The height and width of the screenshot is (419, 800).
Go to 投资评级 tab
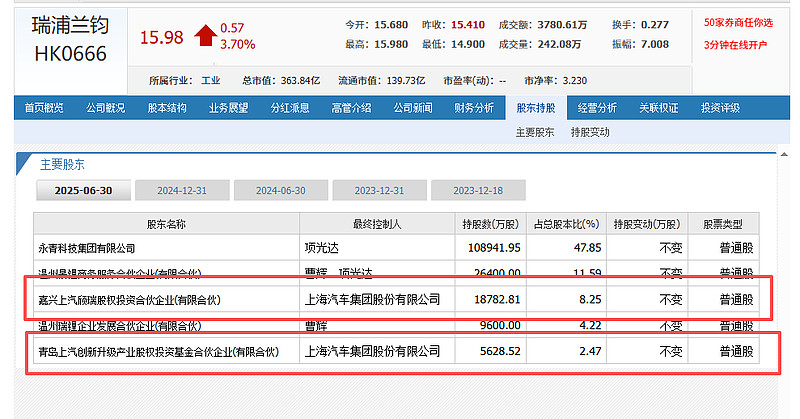tap(720, 108)
